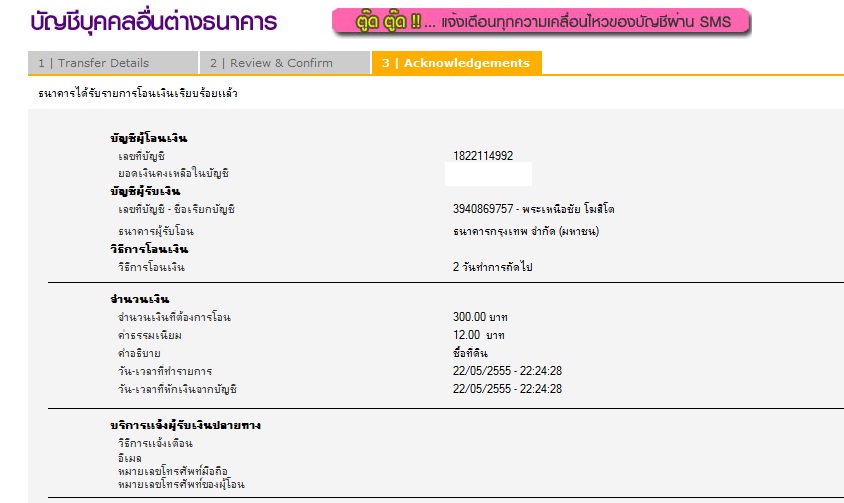Switch to Review & Confirm tab
844x503 pixels.
285,63
